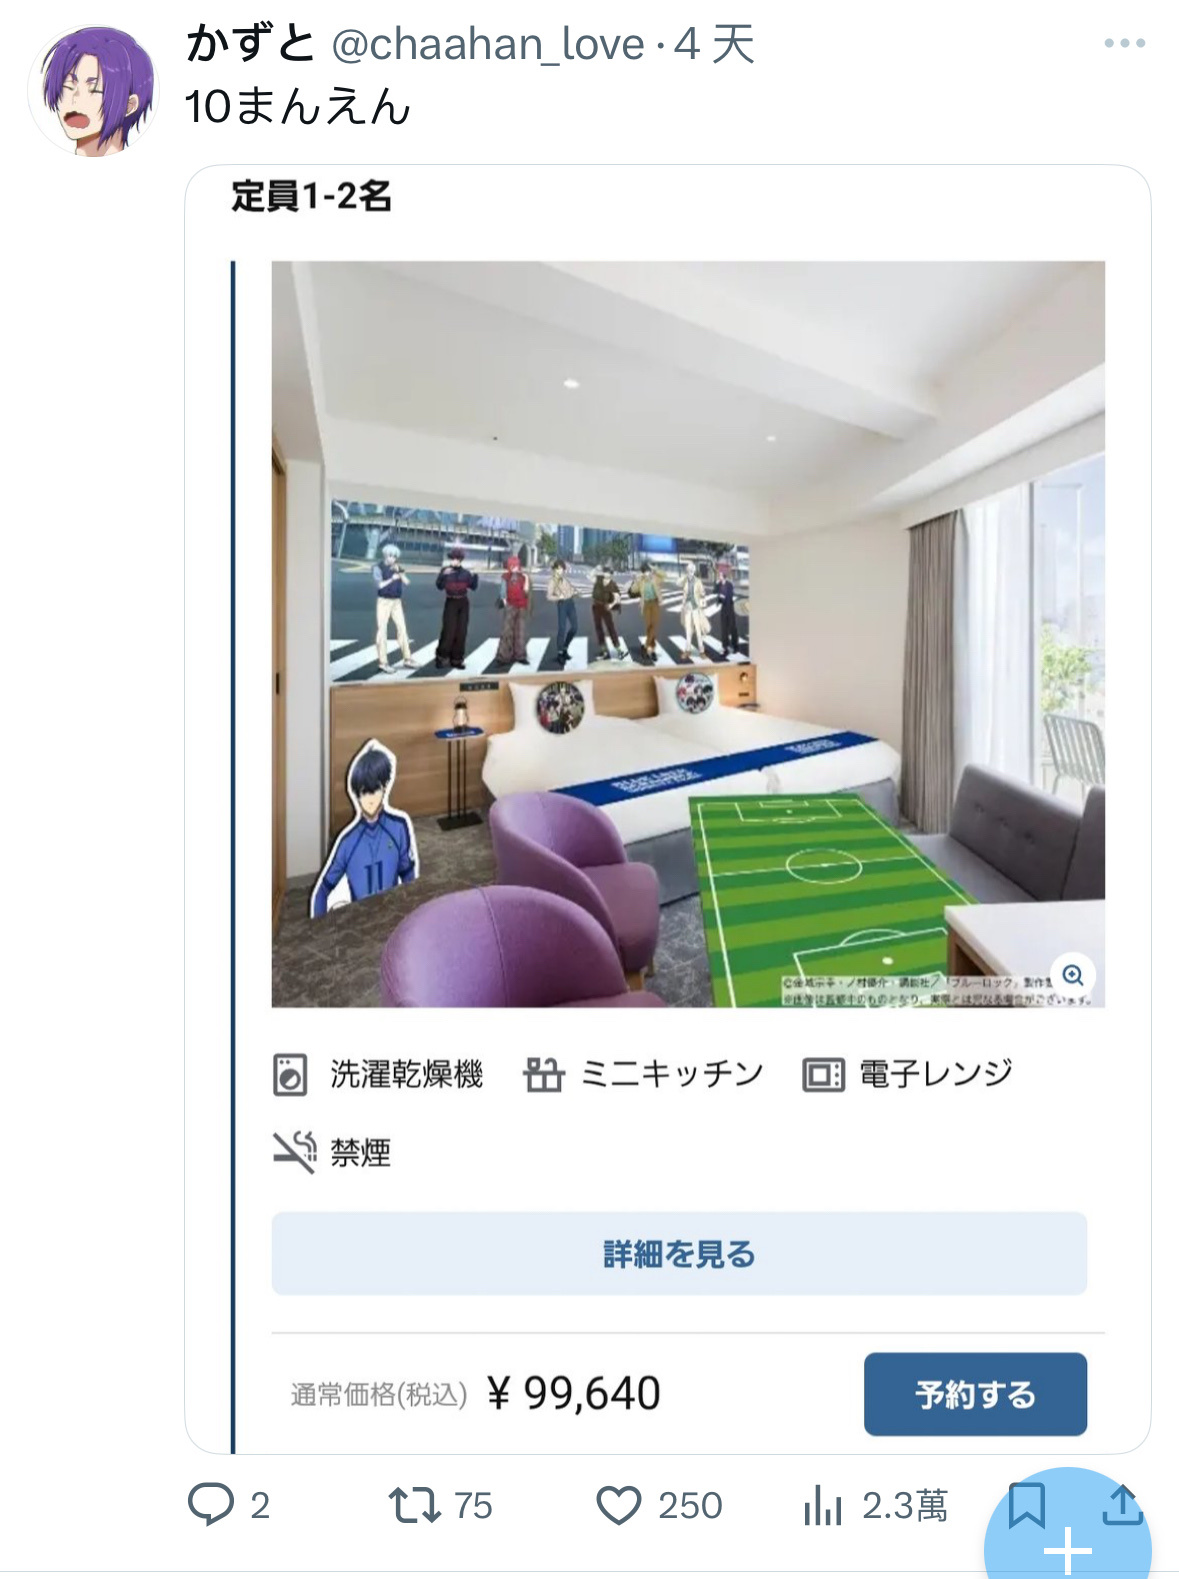This screenshot has height=1579, width=1179.
Task: Tap the share upload icon
Action: pos(1122,1505)
